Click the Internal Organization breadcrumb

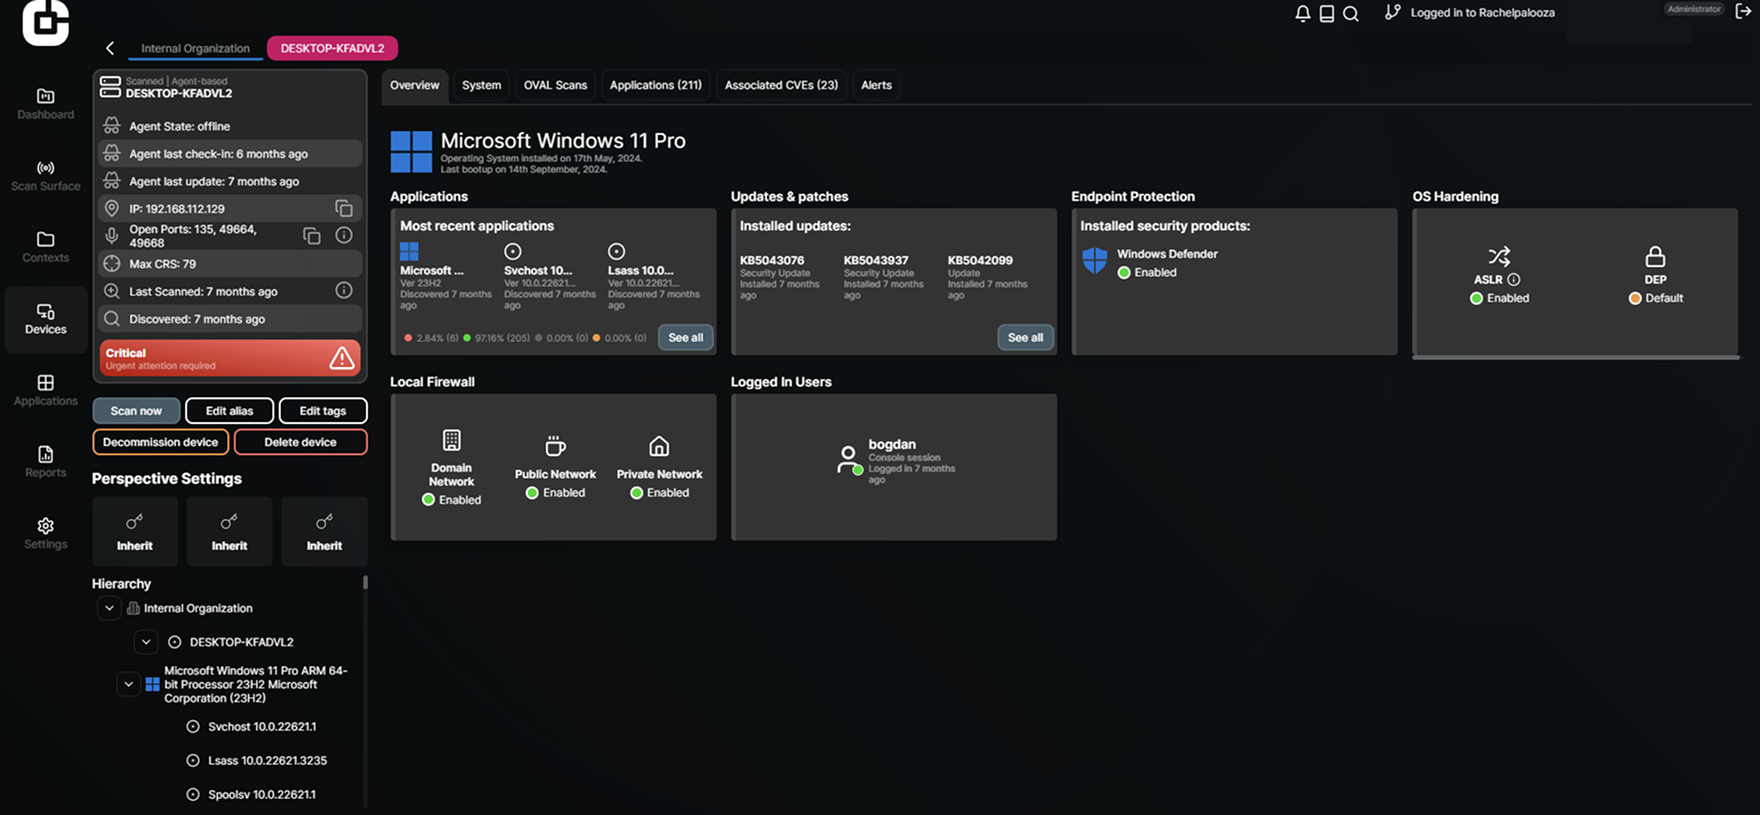(195, 48)
